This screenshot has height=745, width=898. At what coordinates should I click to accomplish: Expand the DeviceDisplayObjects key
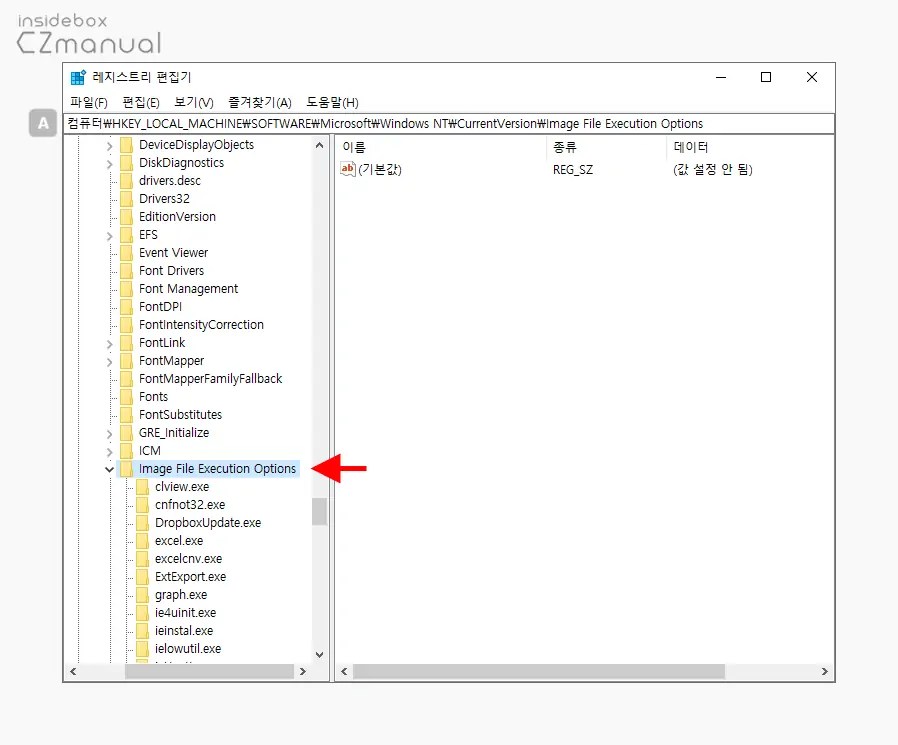[x=109, y=146]
